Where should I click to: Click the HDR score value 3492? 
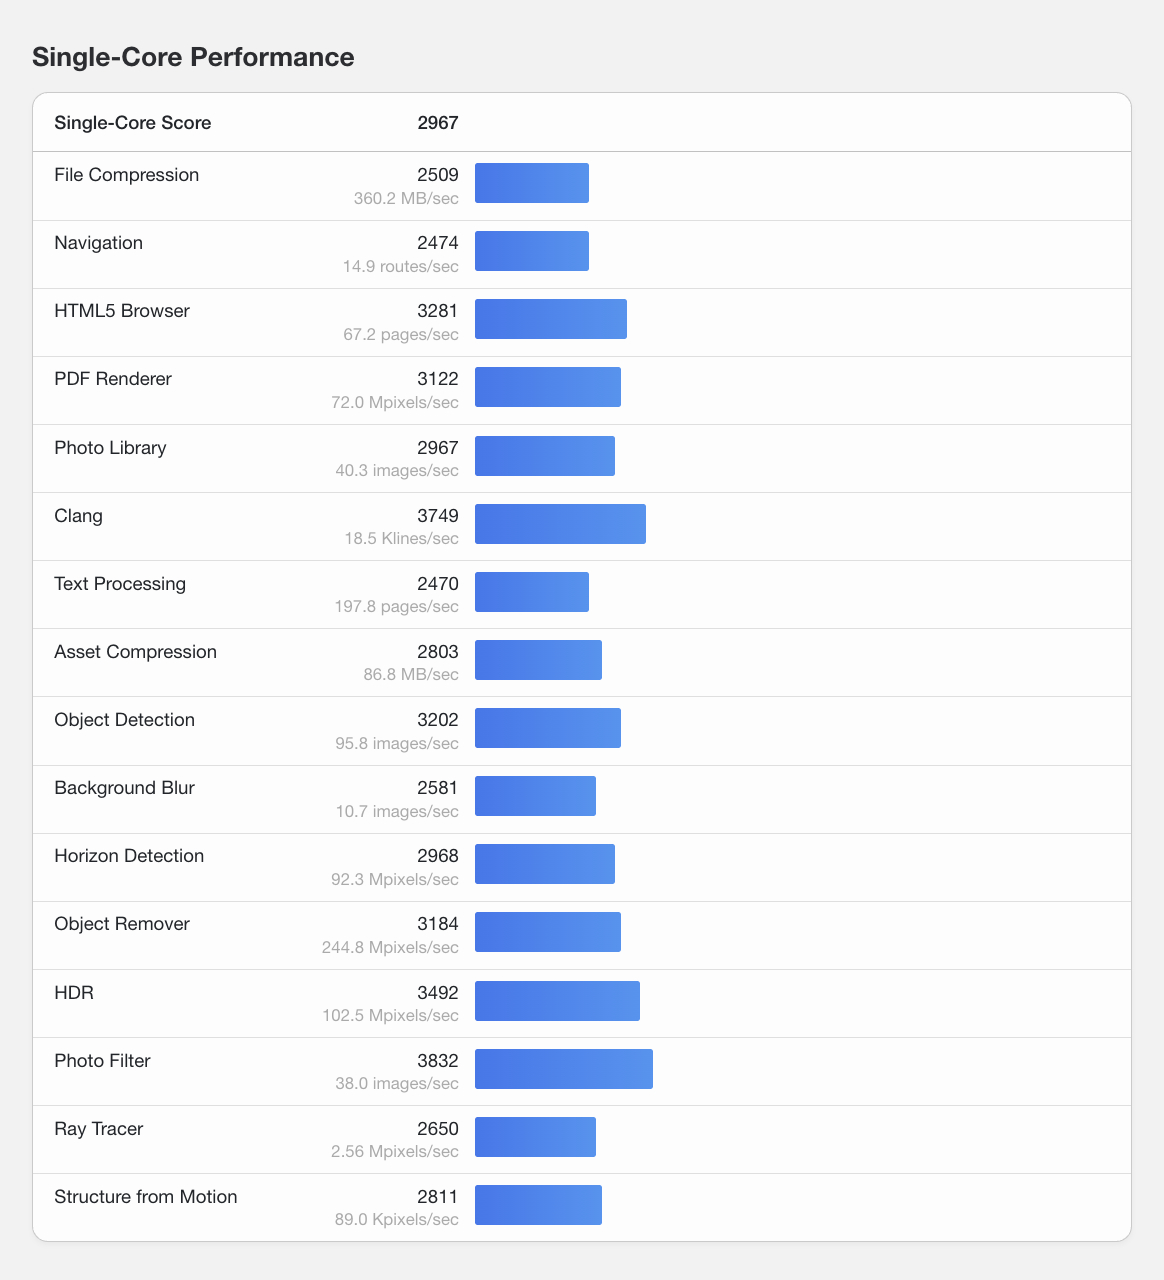(x=438, y=993)
